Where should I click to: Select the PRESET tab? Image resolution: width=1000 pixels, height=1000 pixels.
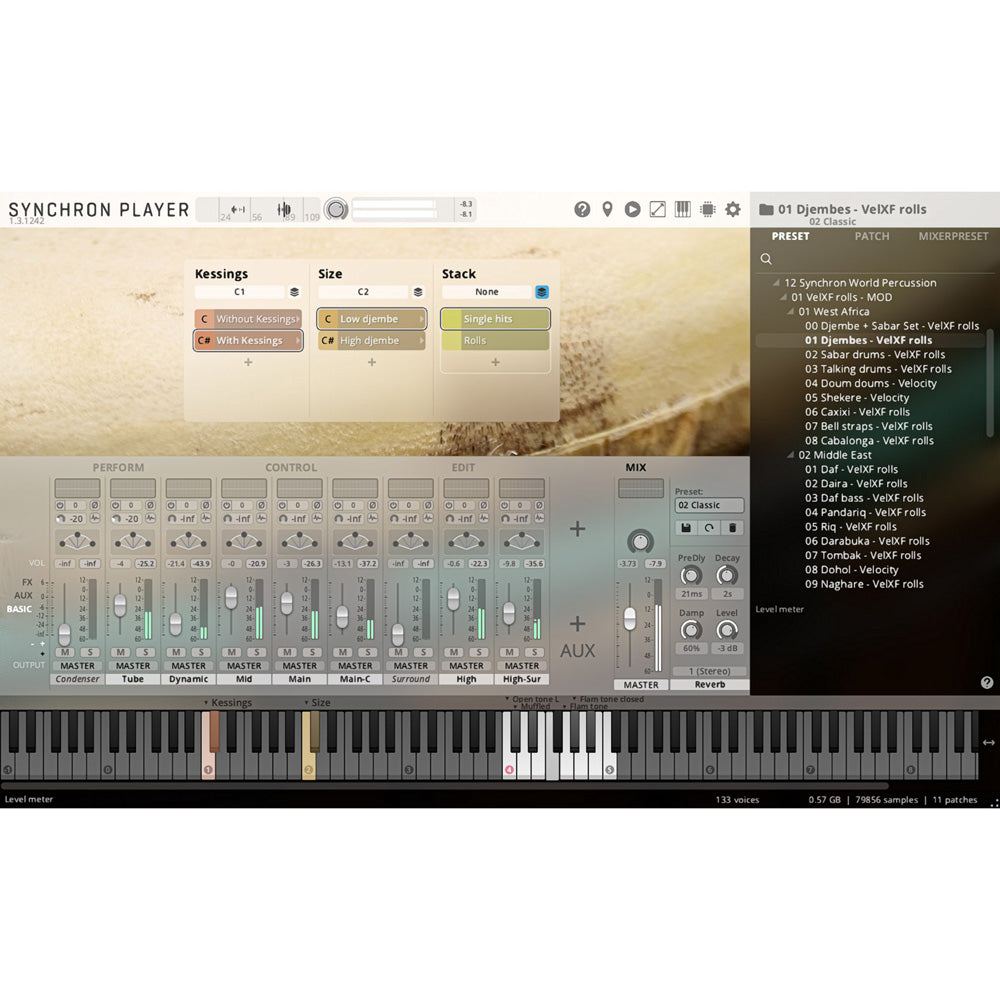(790, 236)
